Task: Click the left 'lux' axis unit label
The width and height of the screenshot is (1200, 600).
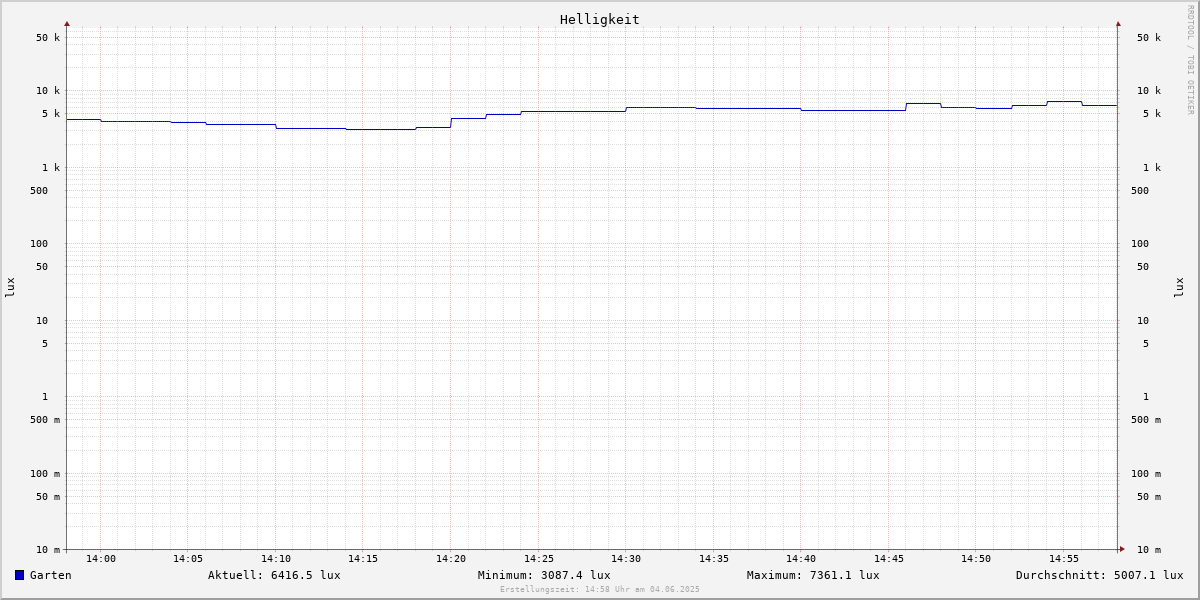Action: [x=10, y=287]
